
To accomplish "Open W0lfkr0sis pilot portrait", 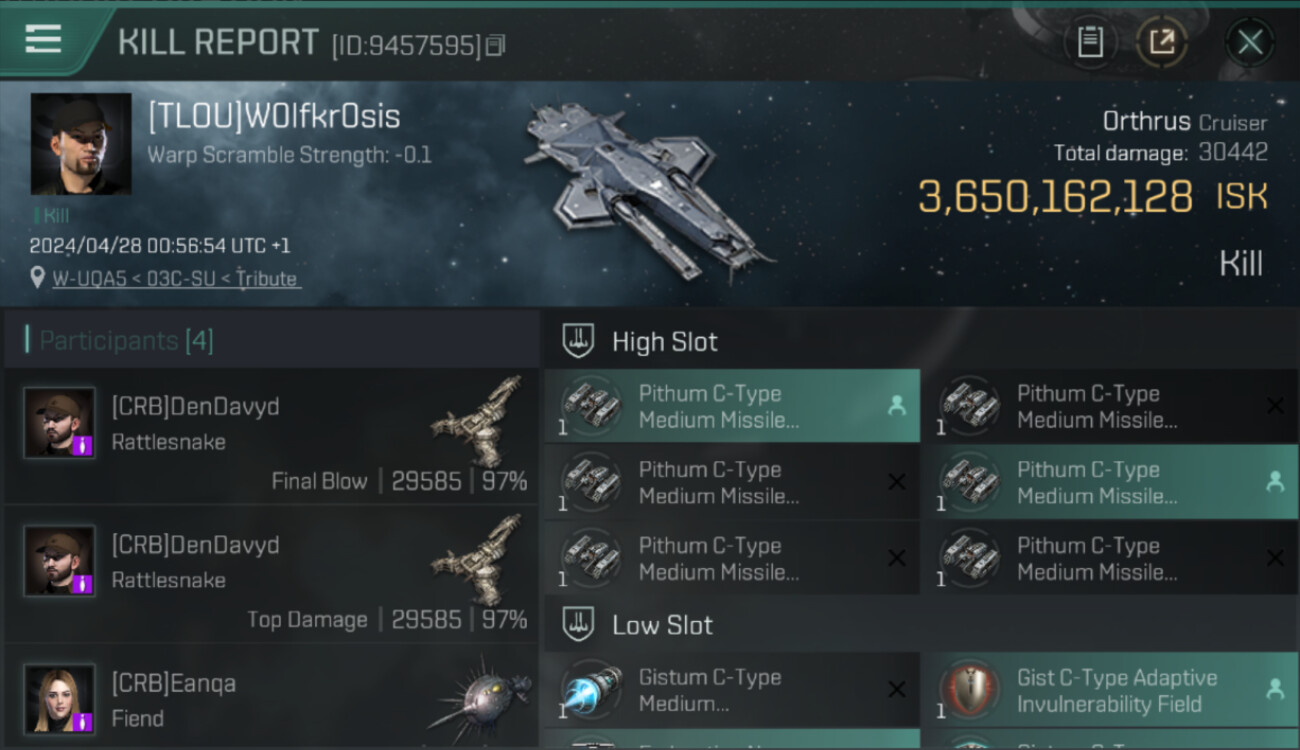I will pyautogui.click(x=81, y=144).
